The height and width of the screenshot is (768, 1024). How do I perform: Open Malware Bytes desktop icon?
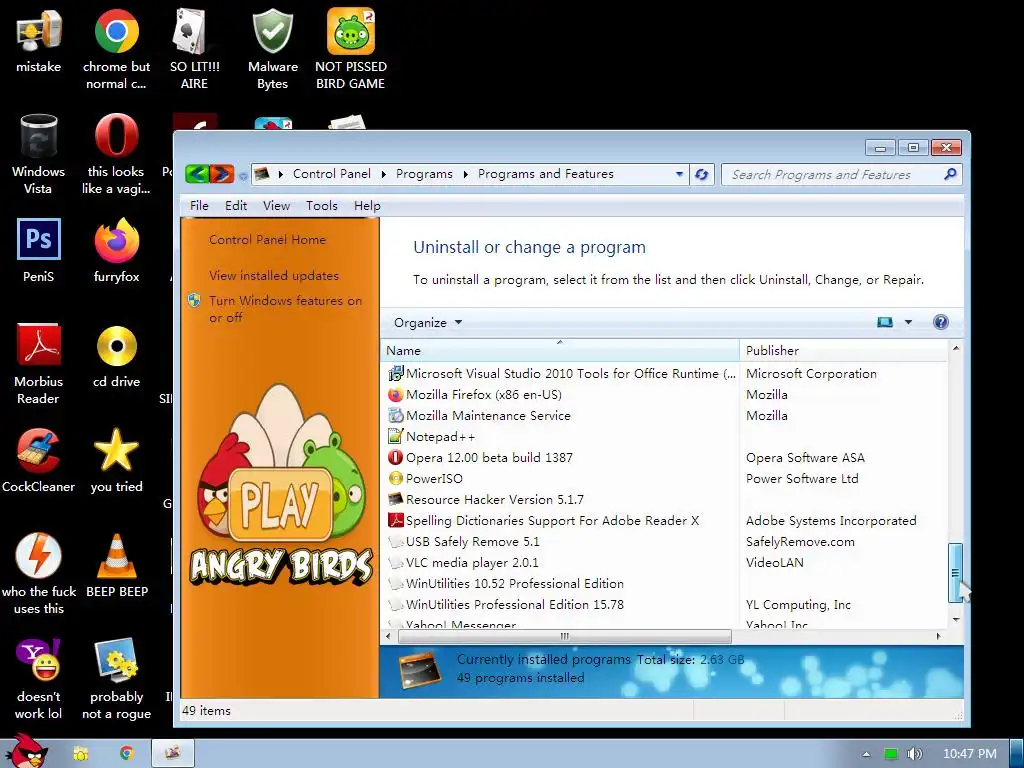point(272,48)
